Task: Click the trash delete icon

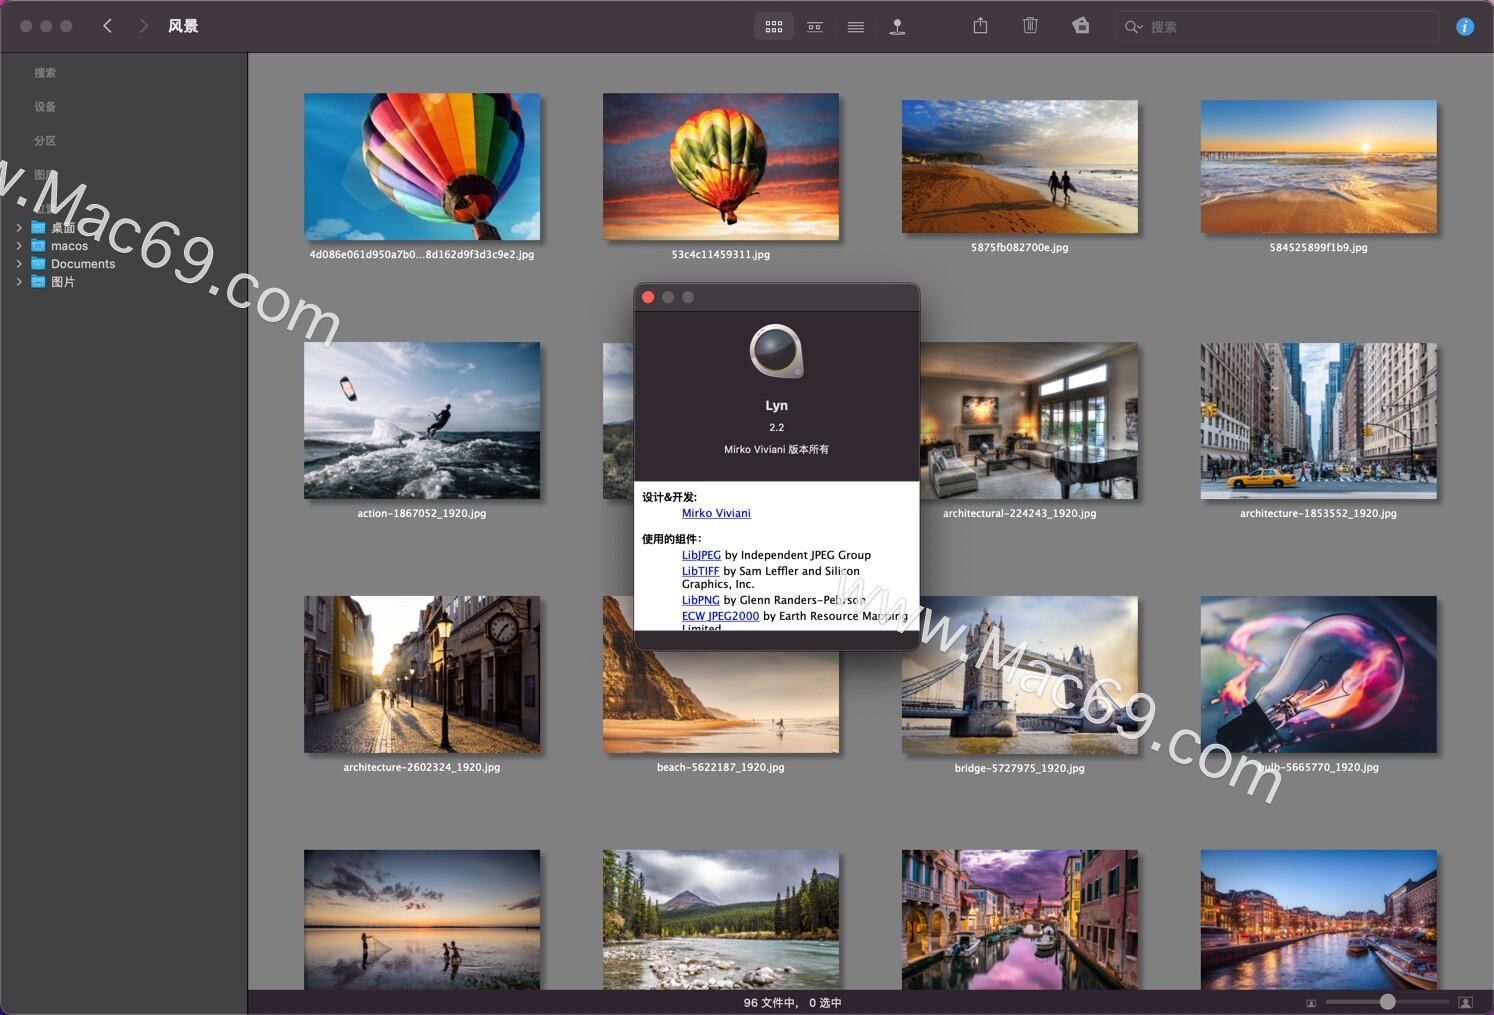Action: coord(1030,26)
